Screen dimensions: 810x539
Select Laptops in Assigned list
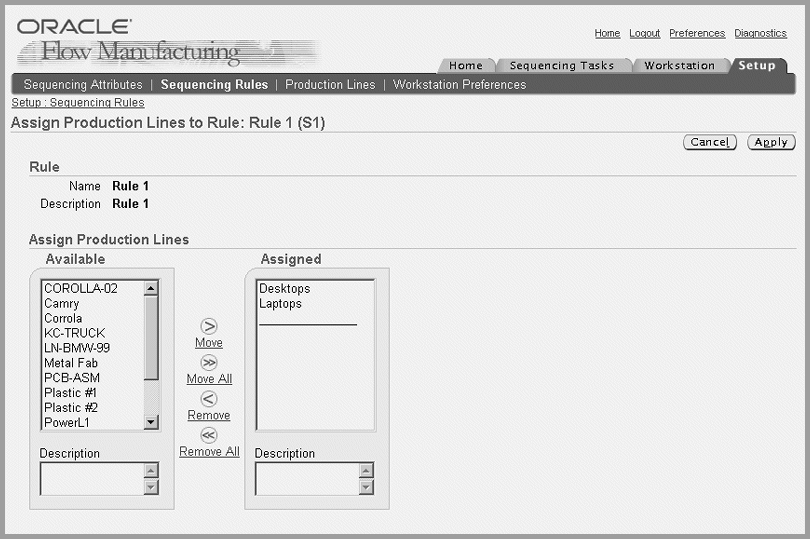[315, 303]
